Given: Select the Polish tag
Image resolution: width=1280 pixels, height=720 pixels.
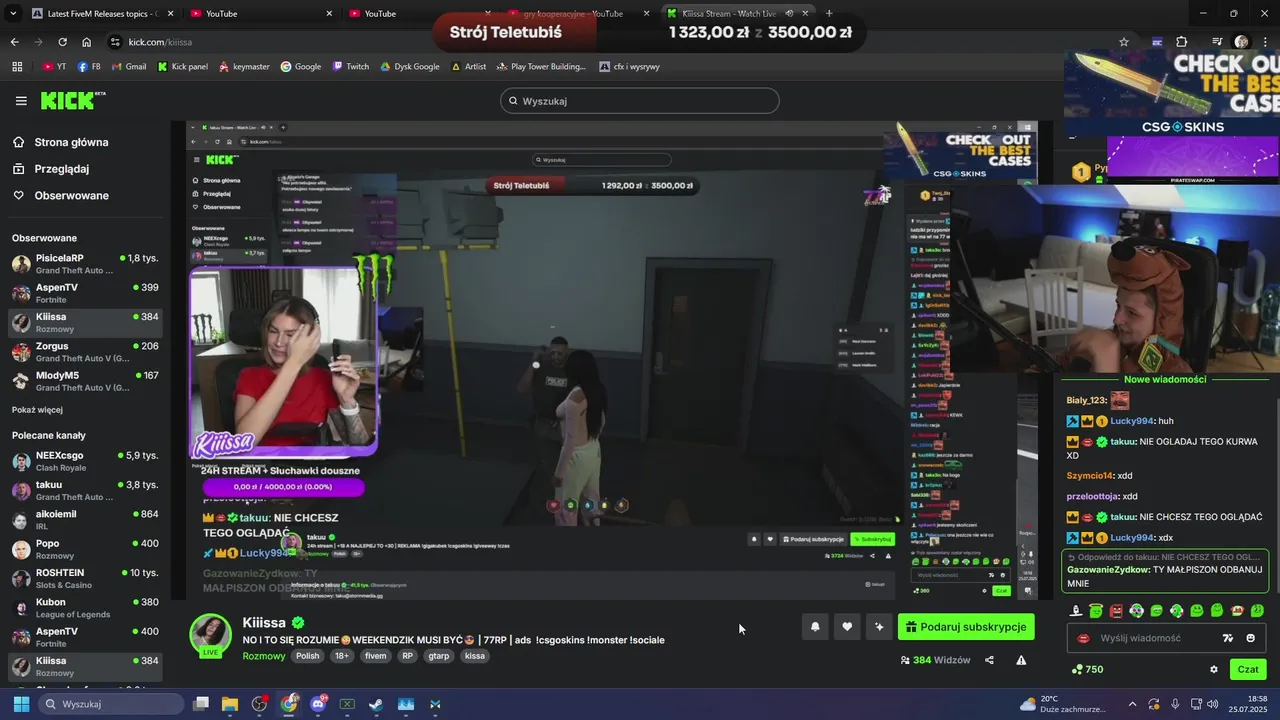Looking at the screenshot, I should (307, 656).
